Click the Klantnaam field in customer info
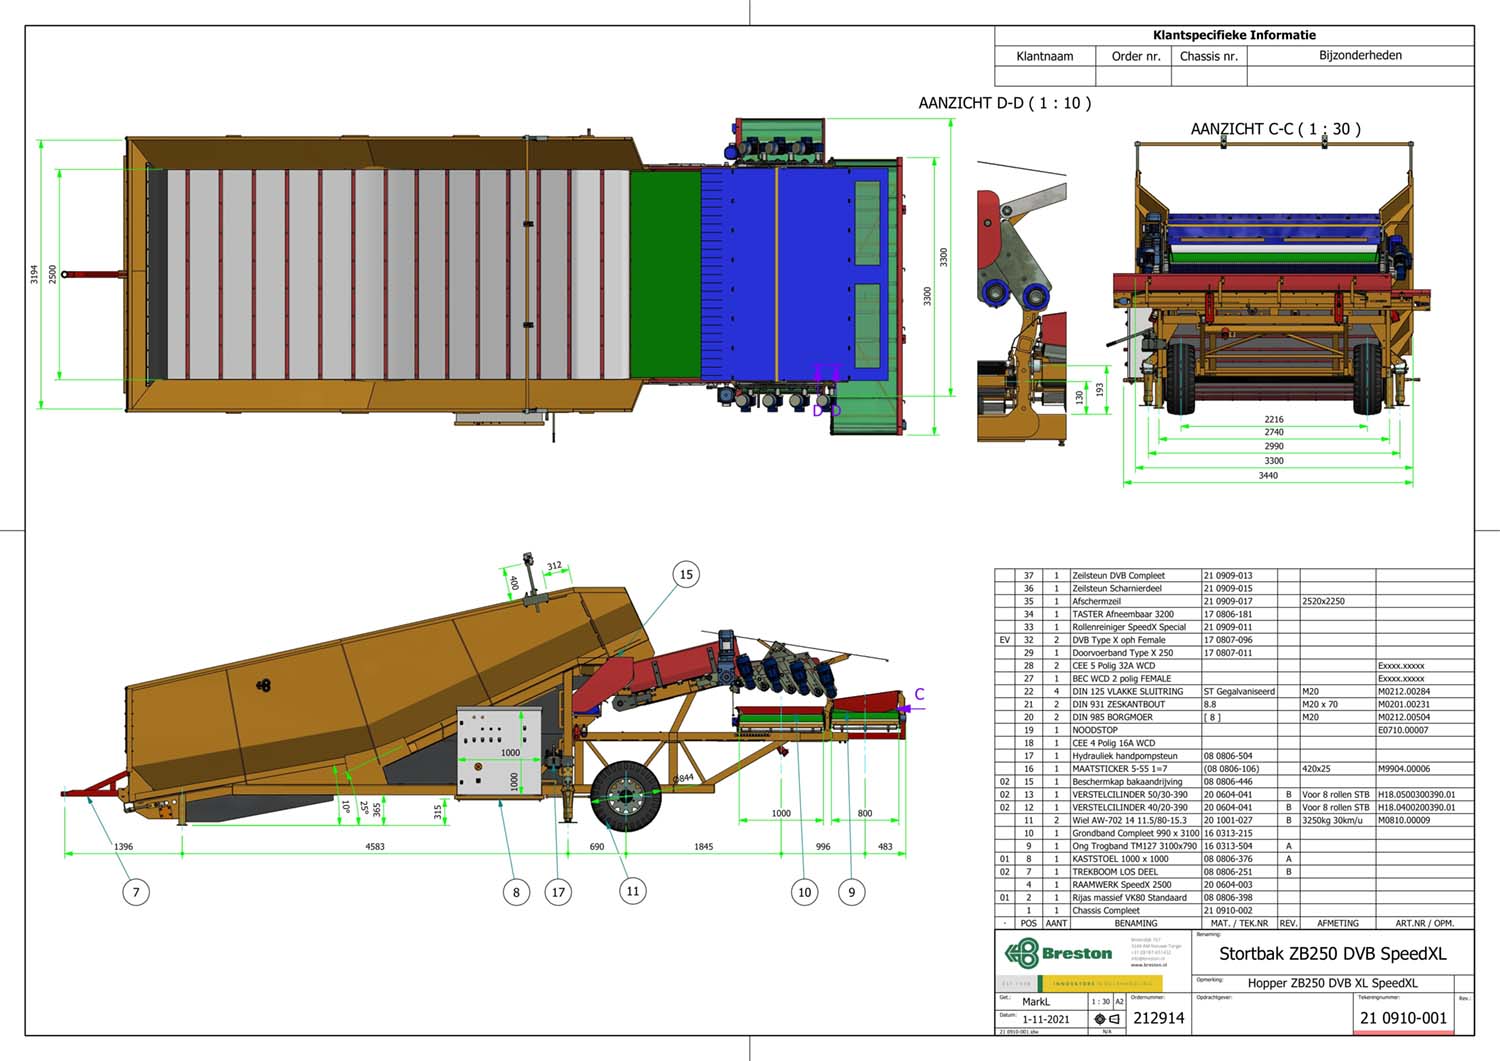This screenshot has width=1500, height=1061. (x=1045, y=56)
